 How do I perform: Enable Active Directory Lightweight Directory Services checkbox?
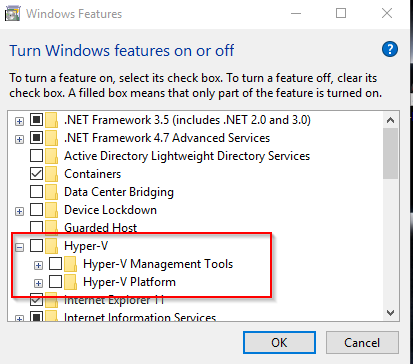click(x=36, y=155)
